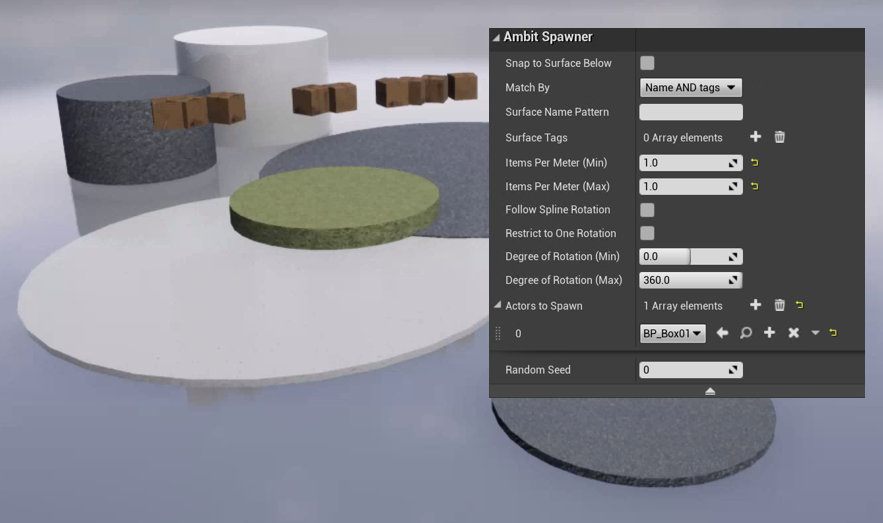Click the Items Per Meter (Min) field
This screenshot has height=523, width=883.
[690, 163]
